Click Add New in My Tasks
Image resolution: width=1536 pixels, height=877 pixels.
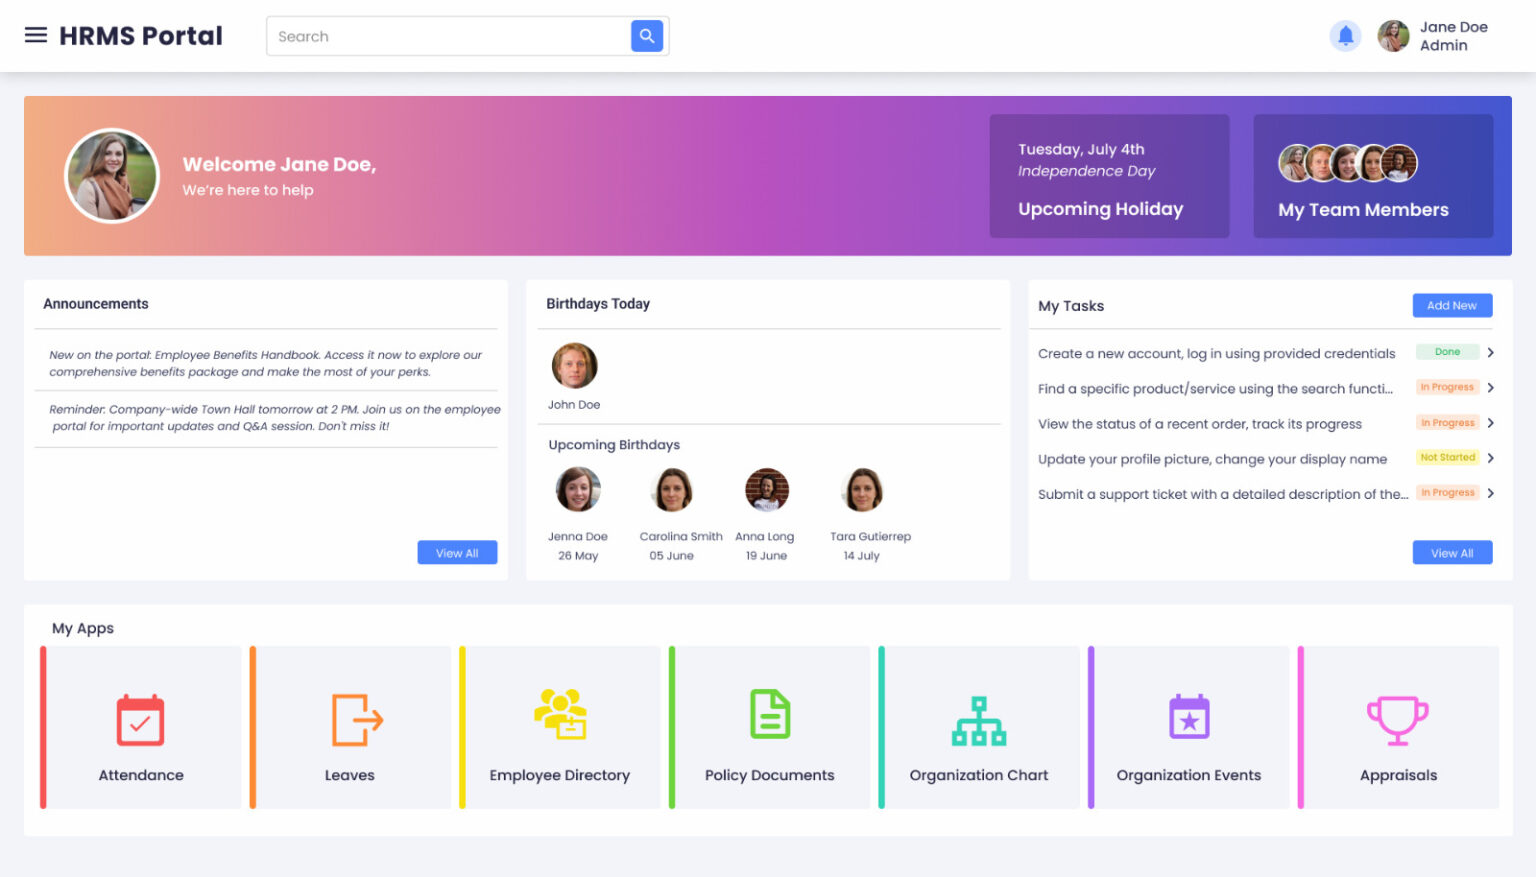(1451, 306)
